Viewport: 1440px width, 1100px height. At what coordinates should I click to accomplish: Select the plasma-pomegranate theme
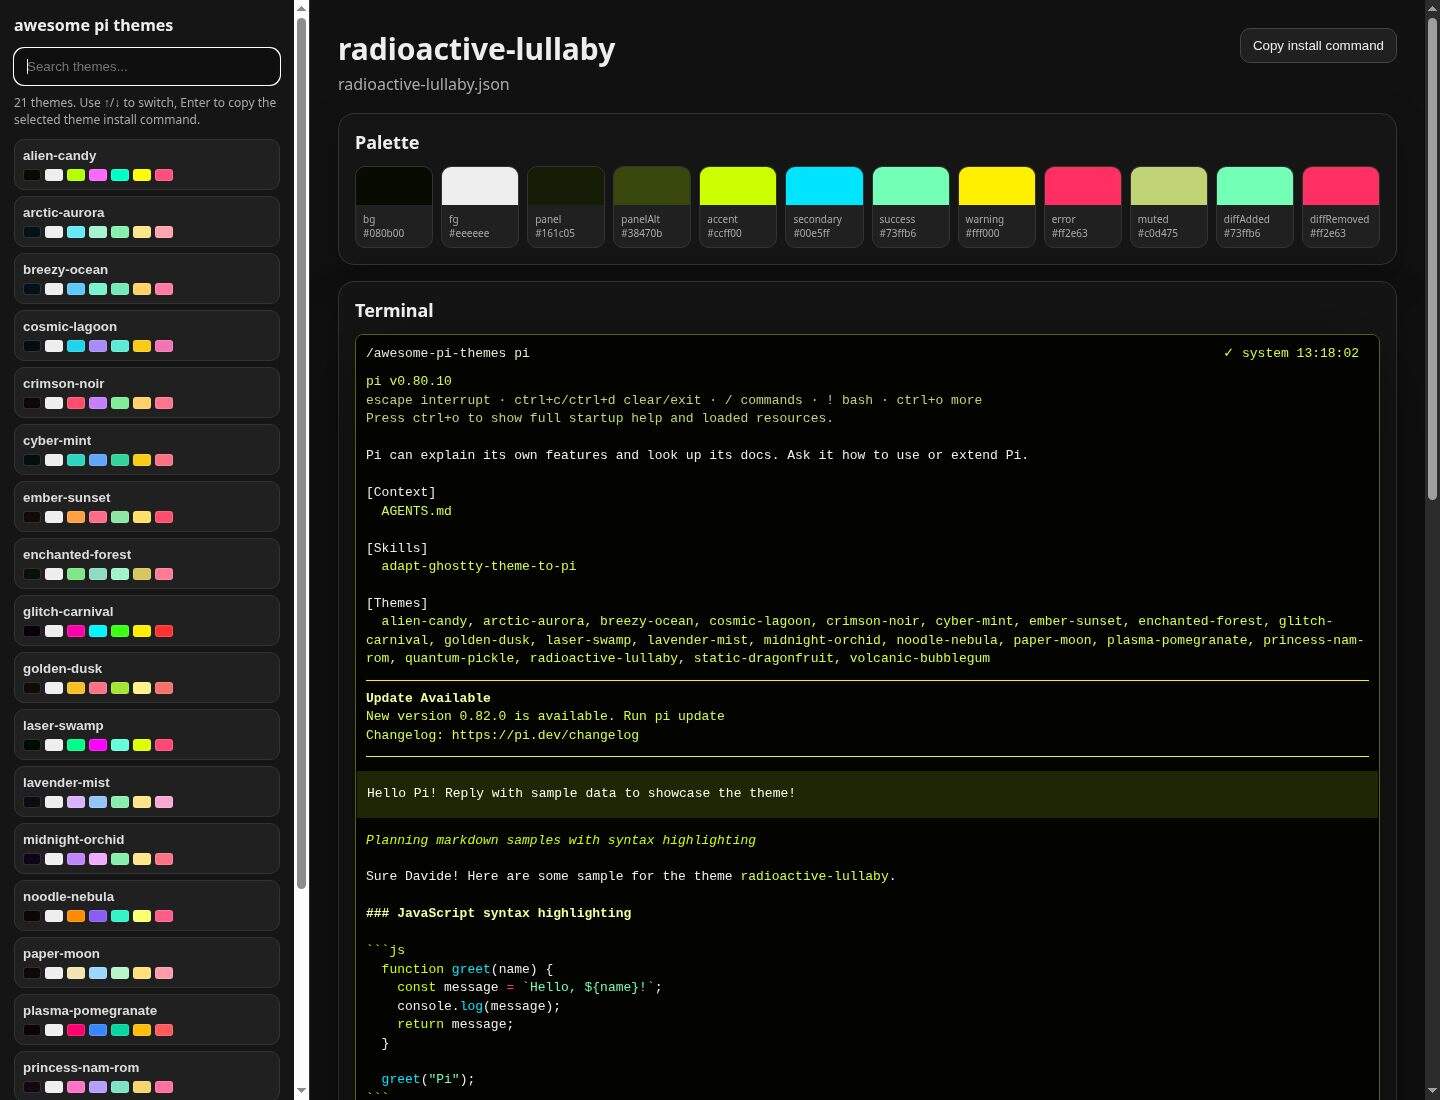pos(147,1019)
